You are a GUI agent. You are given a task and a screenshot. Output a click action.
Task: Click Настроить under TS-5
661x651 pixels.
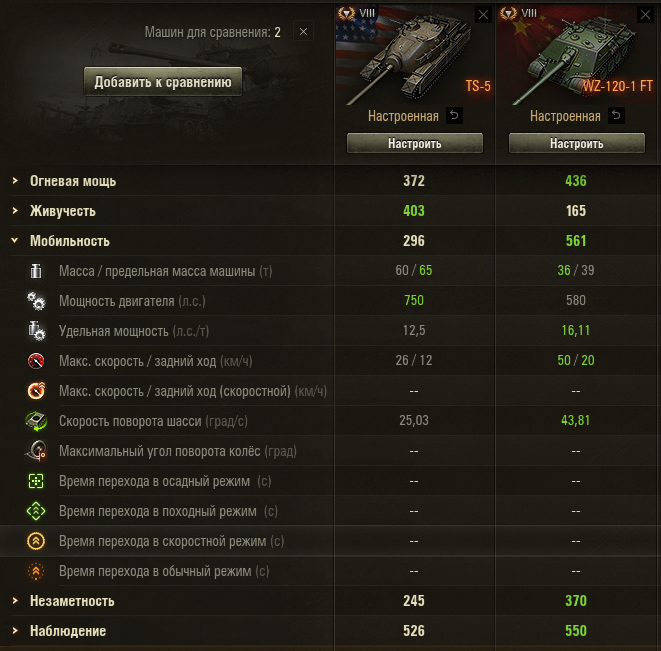point(415,143)
